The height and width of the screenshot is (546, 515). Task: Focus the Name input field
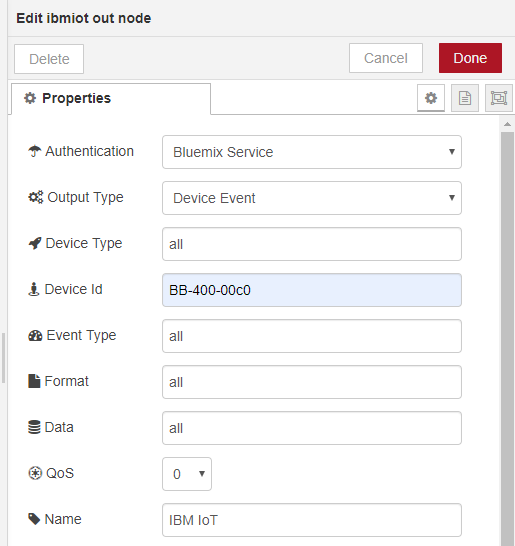312,520
